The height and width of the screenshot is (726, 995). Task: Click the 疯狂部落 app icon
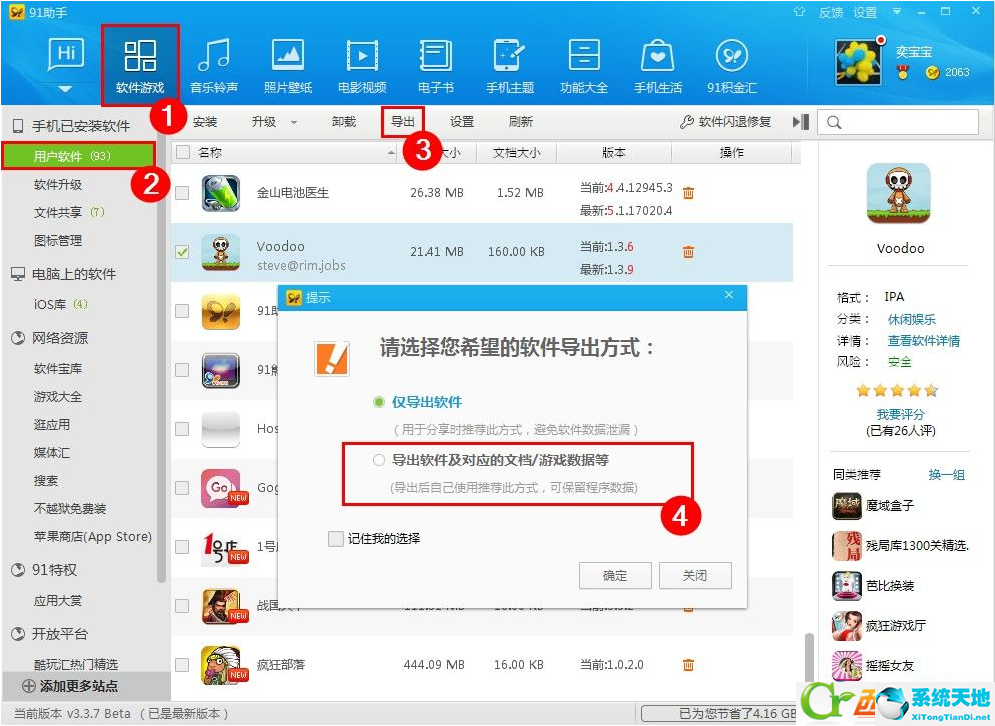(220, 664)
